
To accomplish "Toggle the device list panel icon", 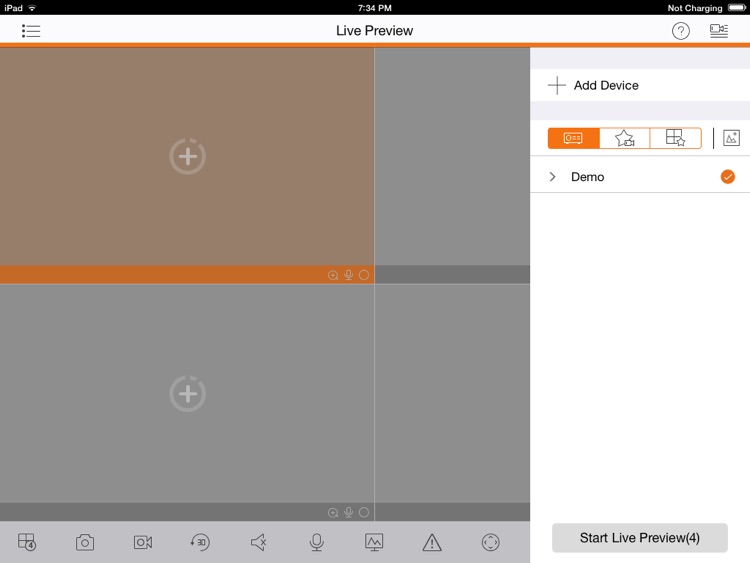I will pyautogui.click(x=719, y=31).
